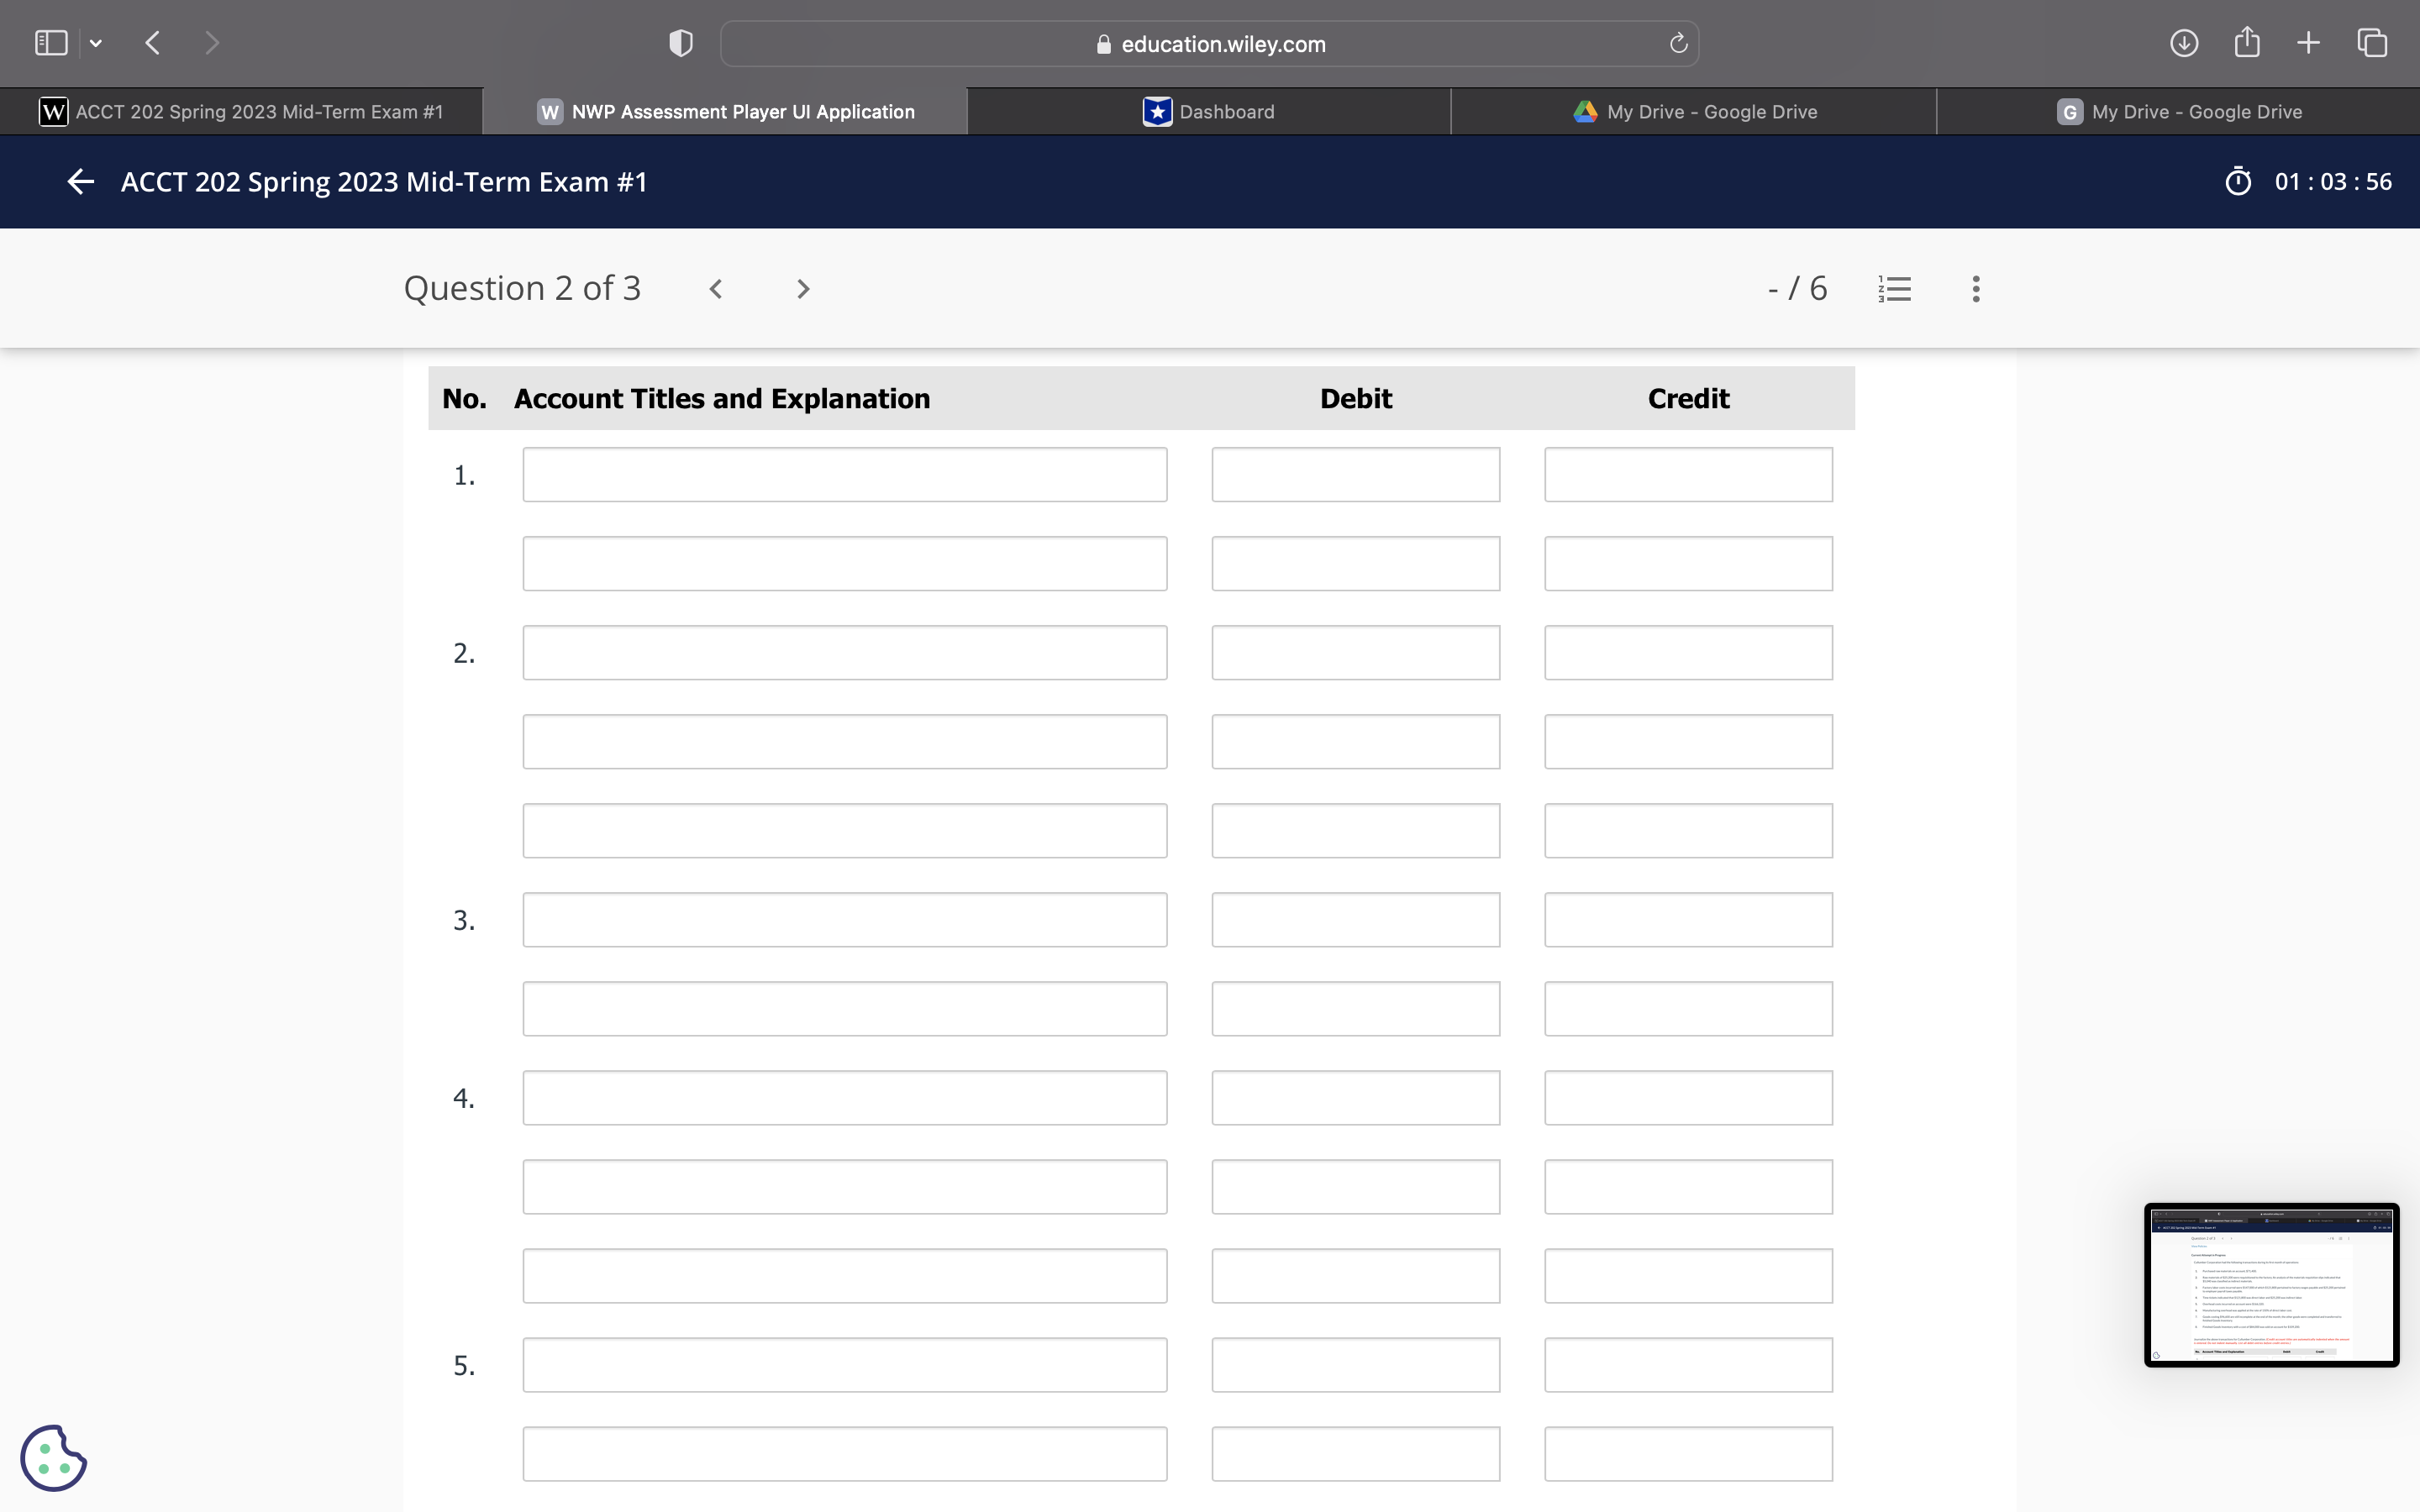Open the question list navigator
The image size is (2420, 1512).
click(x=1894, y=288)
